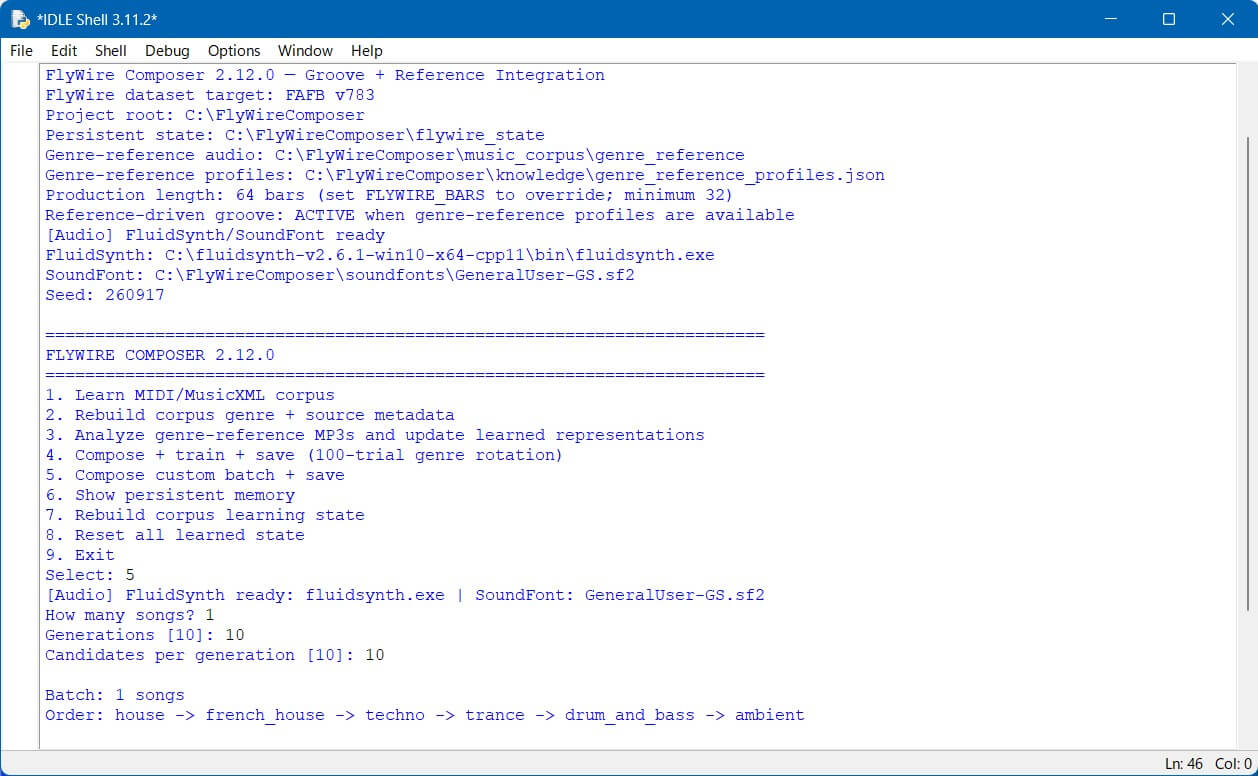Click '[Audio] FluidSynth ready: fluidsynth.exe' line
1258x776 pixels.
(x=405, y=595)
